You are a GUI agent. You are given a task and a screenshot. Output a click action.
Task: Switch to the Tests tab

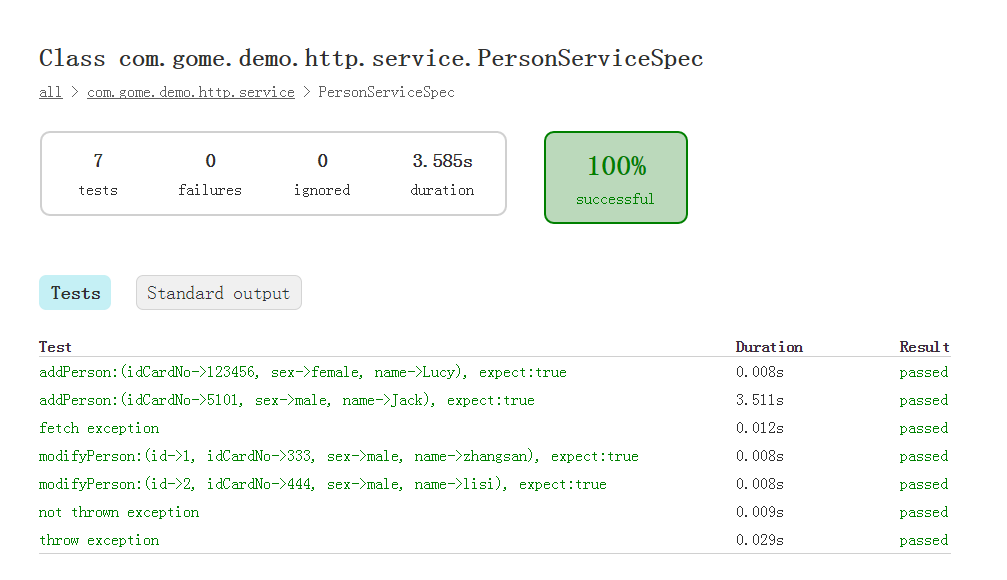(x=75, y=293)
